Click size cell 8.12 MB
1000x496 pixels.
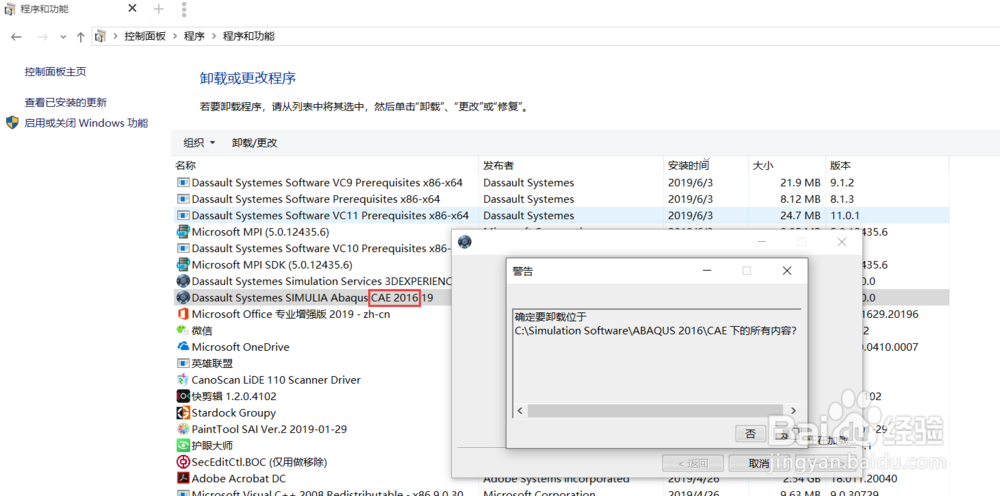pos(800,199)
